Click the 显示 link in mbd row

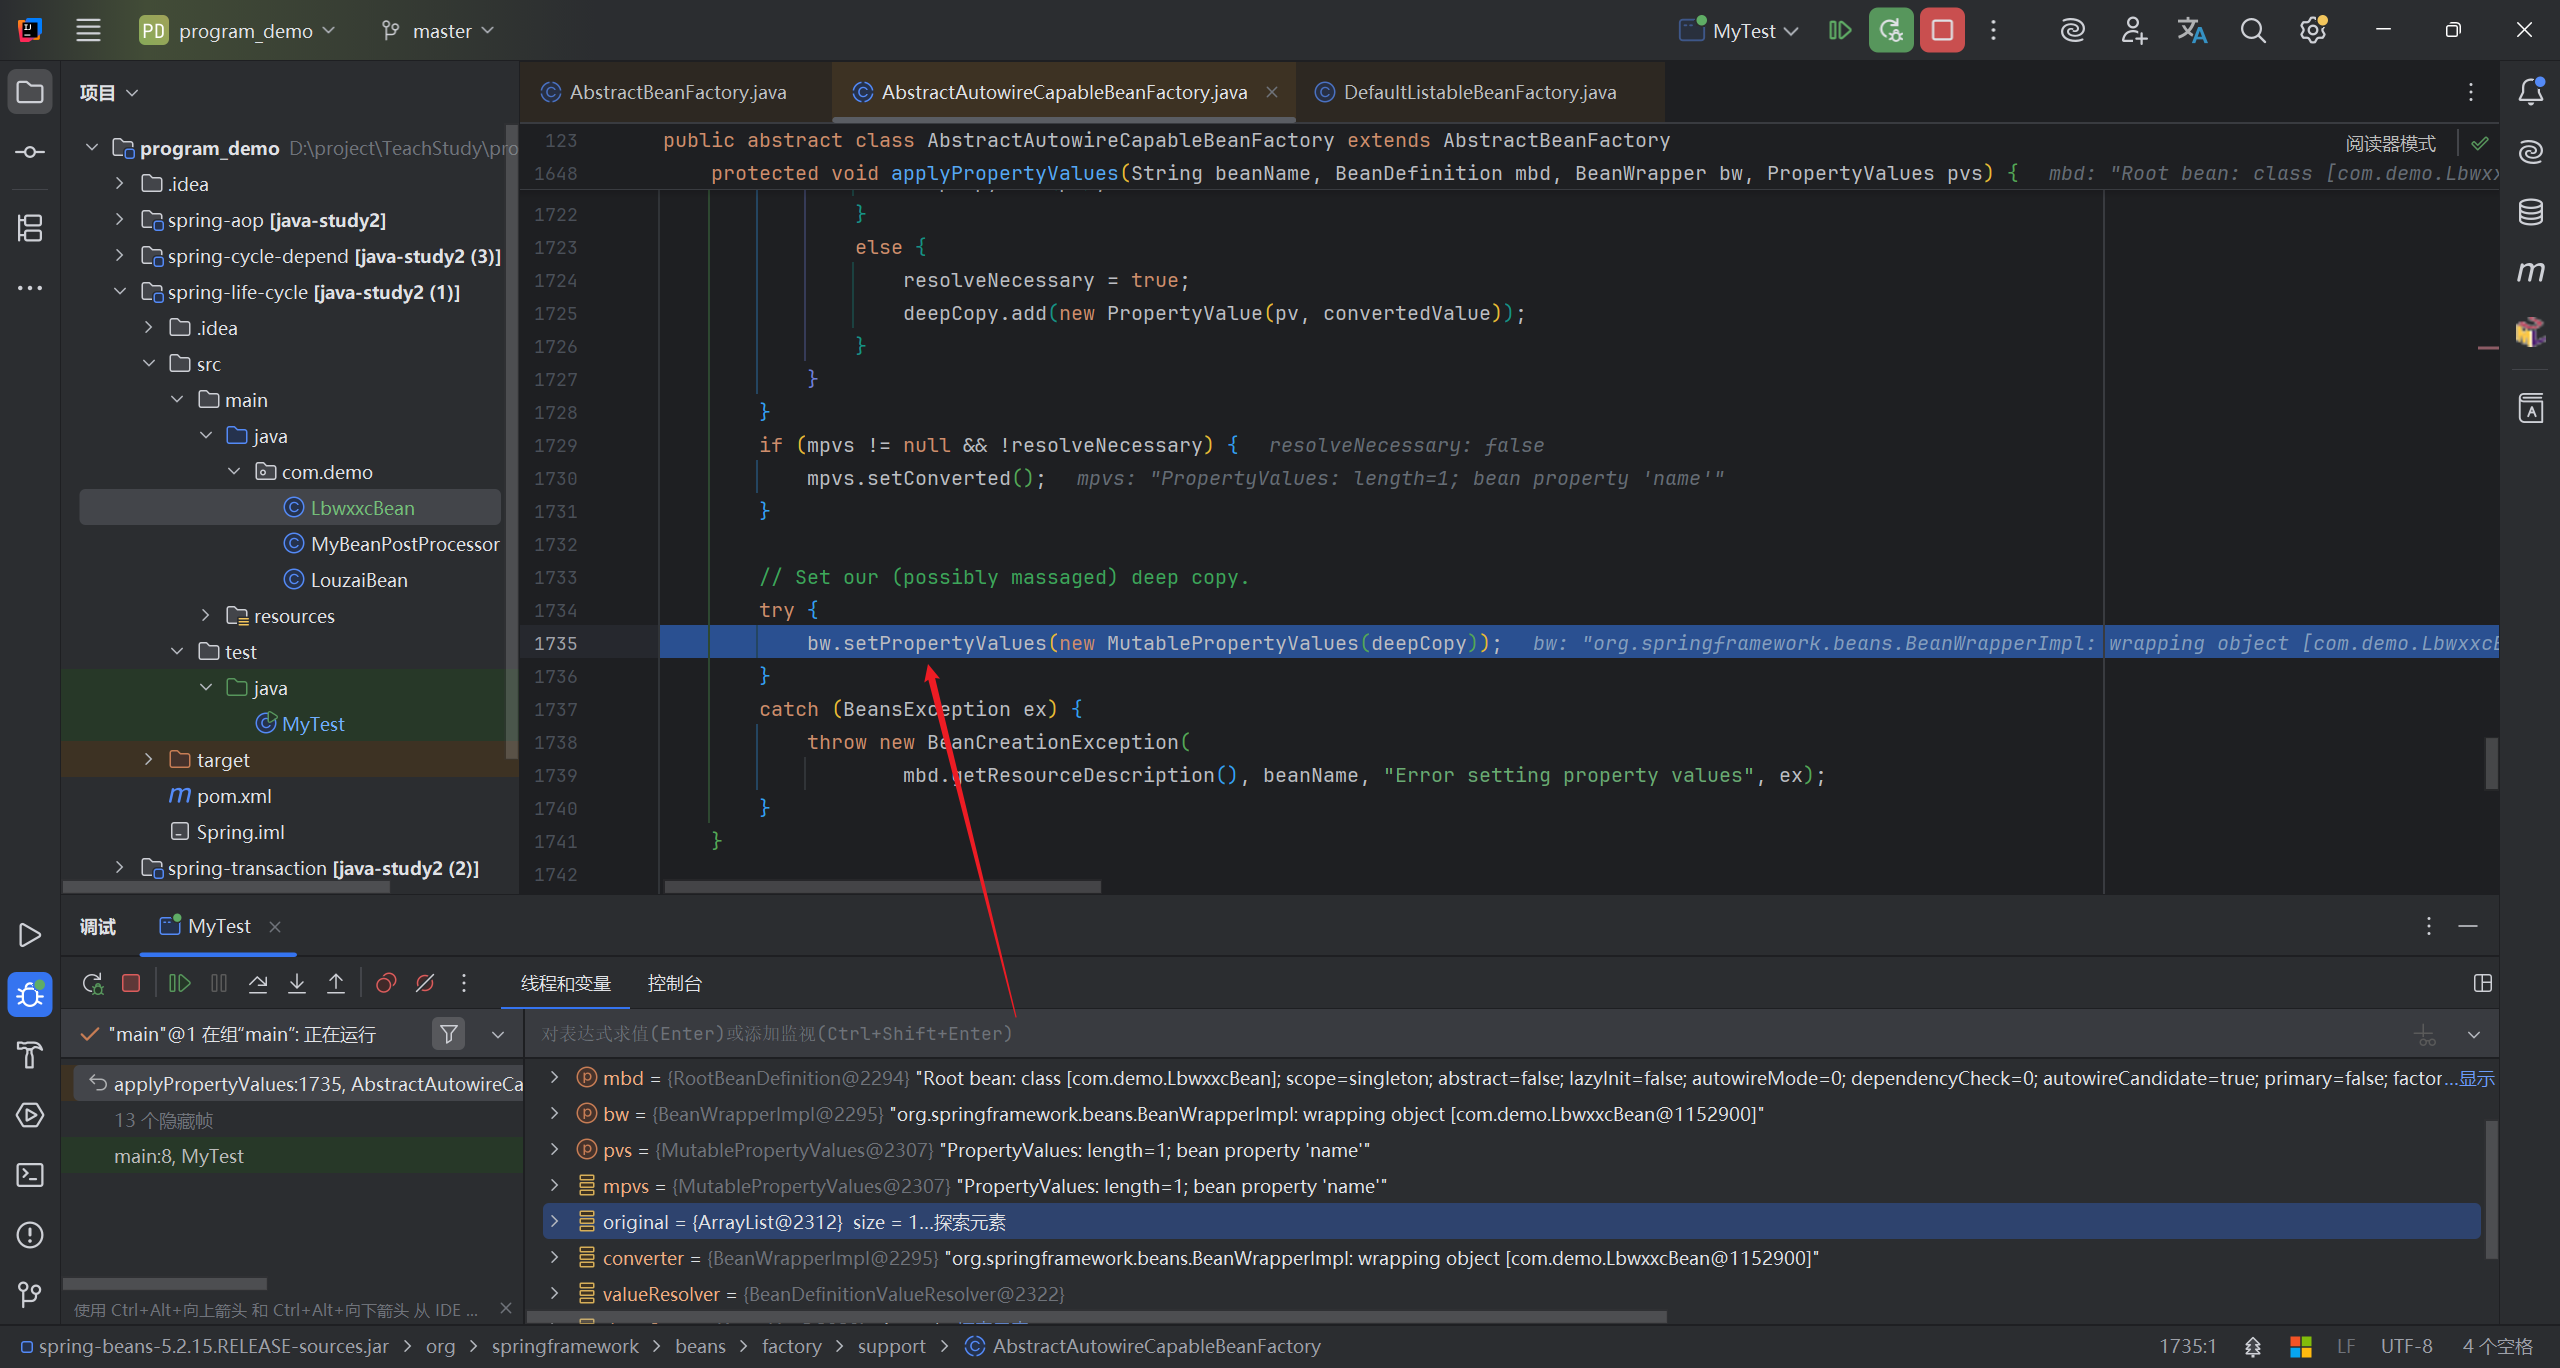click(2476, 1078)
